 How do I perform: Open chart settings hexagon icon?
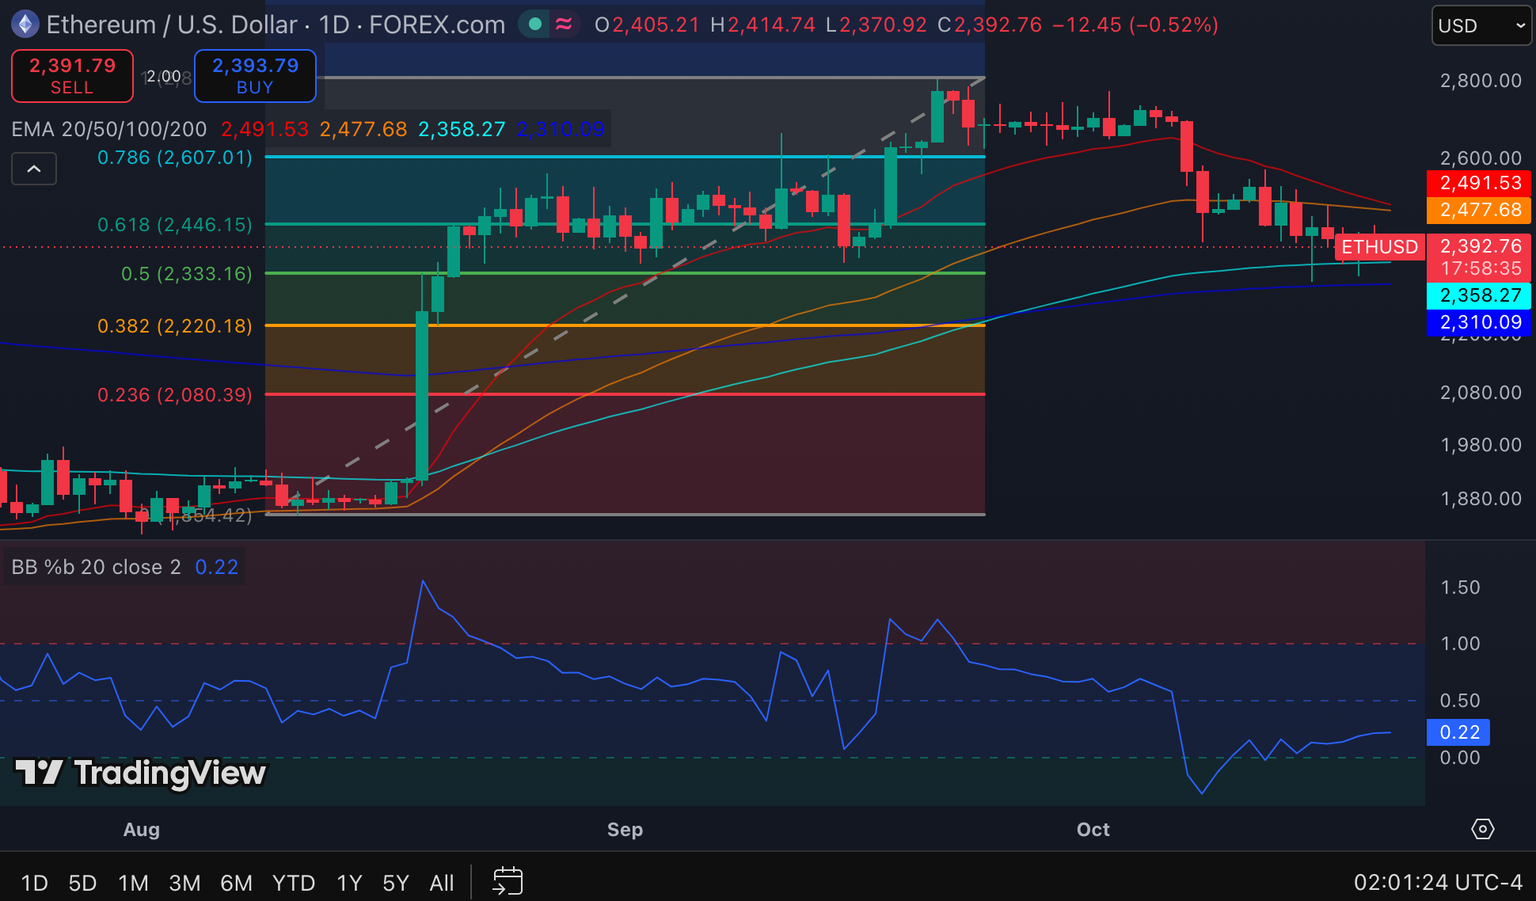coord(1483,829)
